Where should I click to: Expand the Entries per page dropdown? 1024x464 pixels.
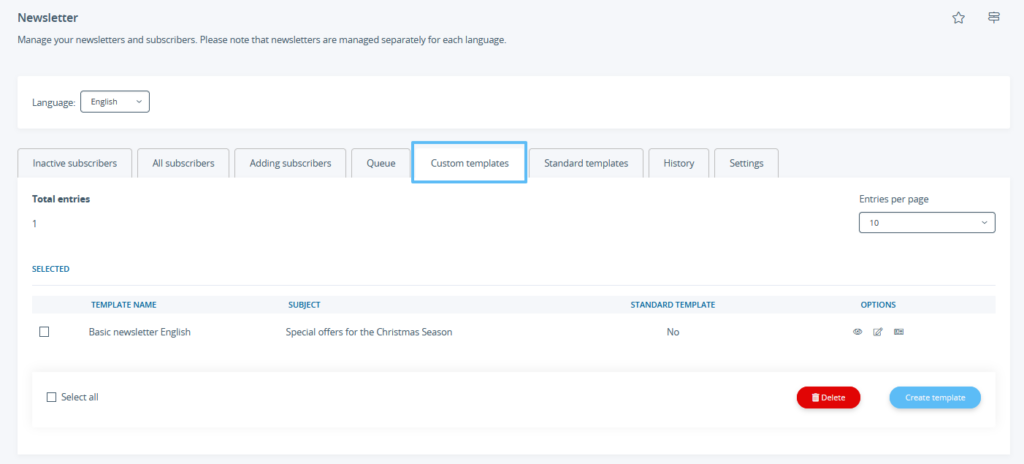tap(927, 223)
